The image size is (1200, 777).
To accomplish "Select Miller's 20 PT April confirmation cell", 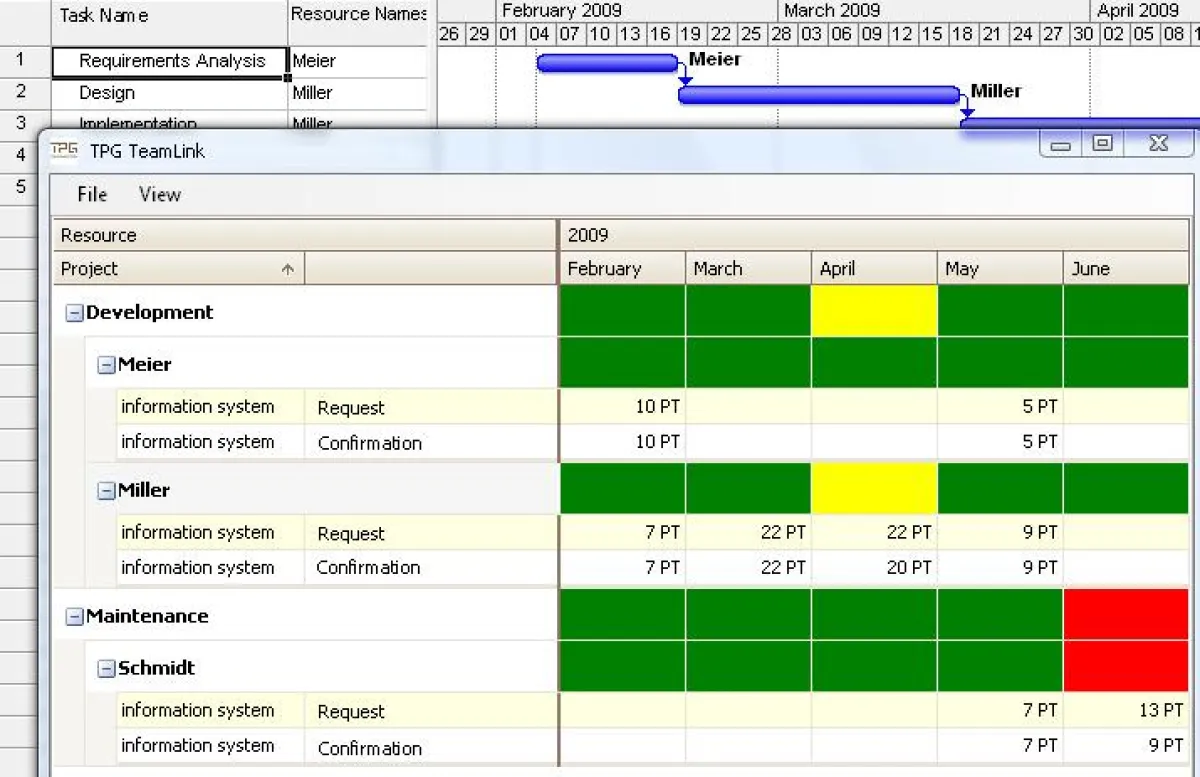I will (874, 568).
